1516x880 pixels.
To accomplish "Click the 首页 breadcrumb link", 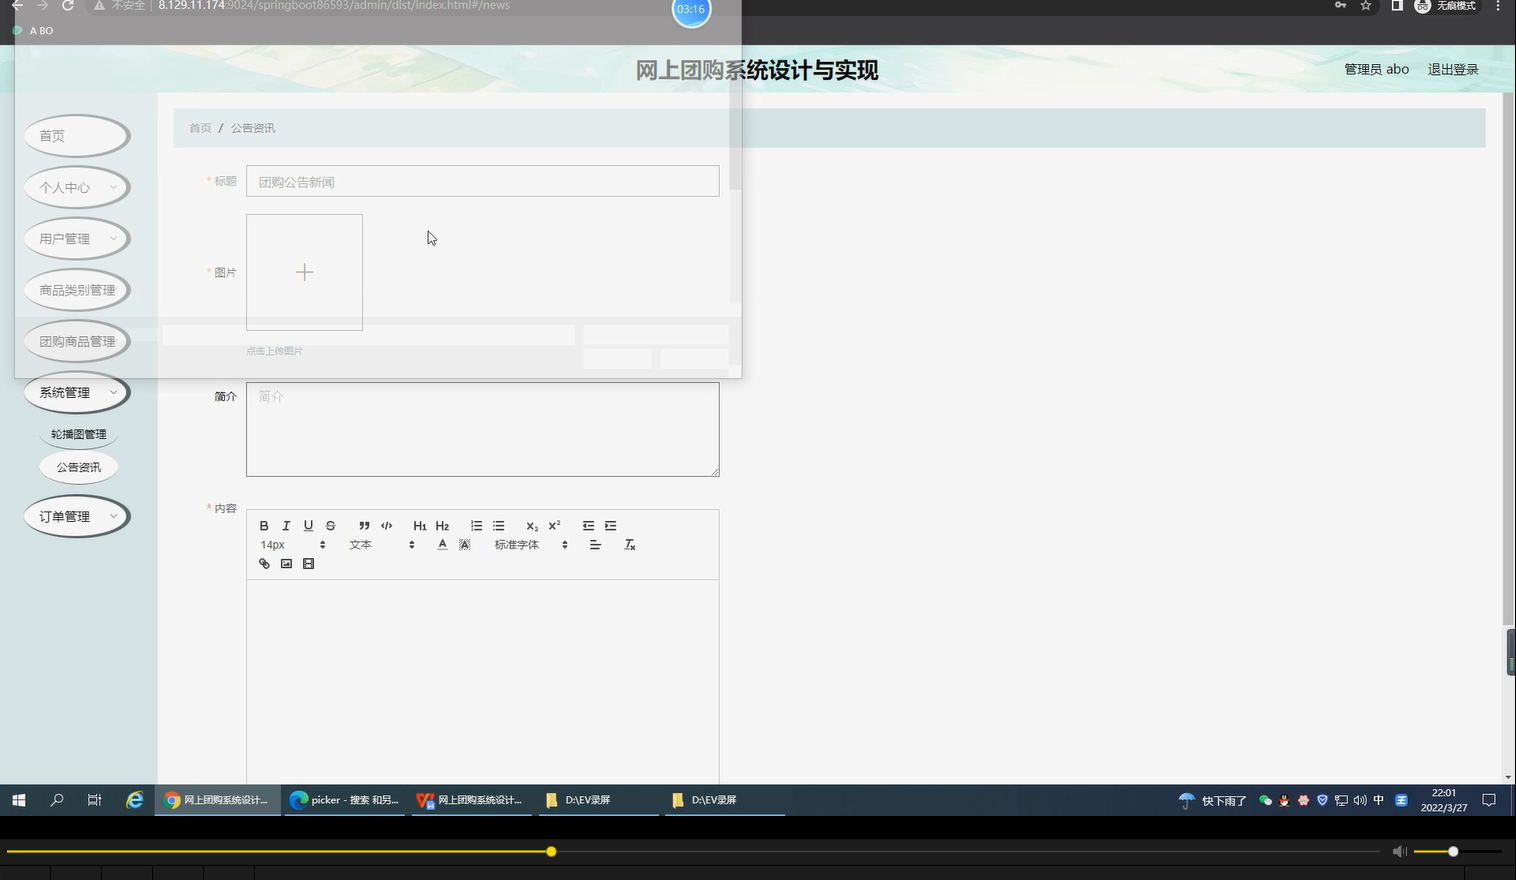I will (x=200, y=128).
